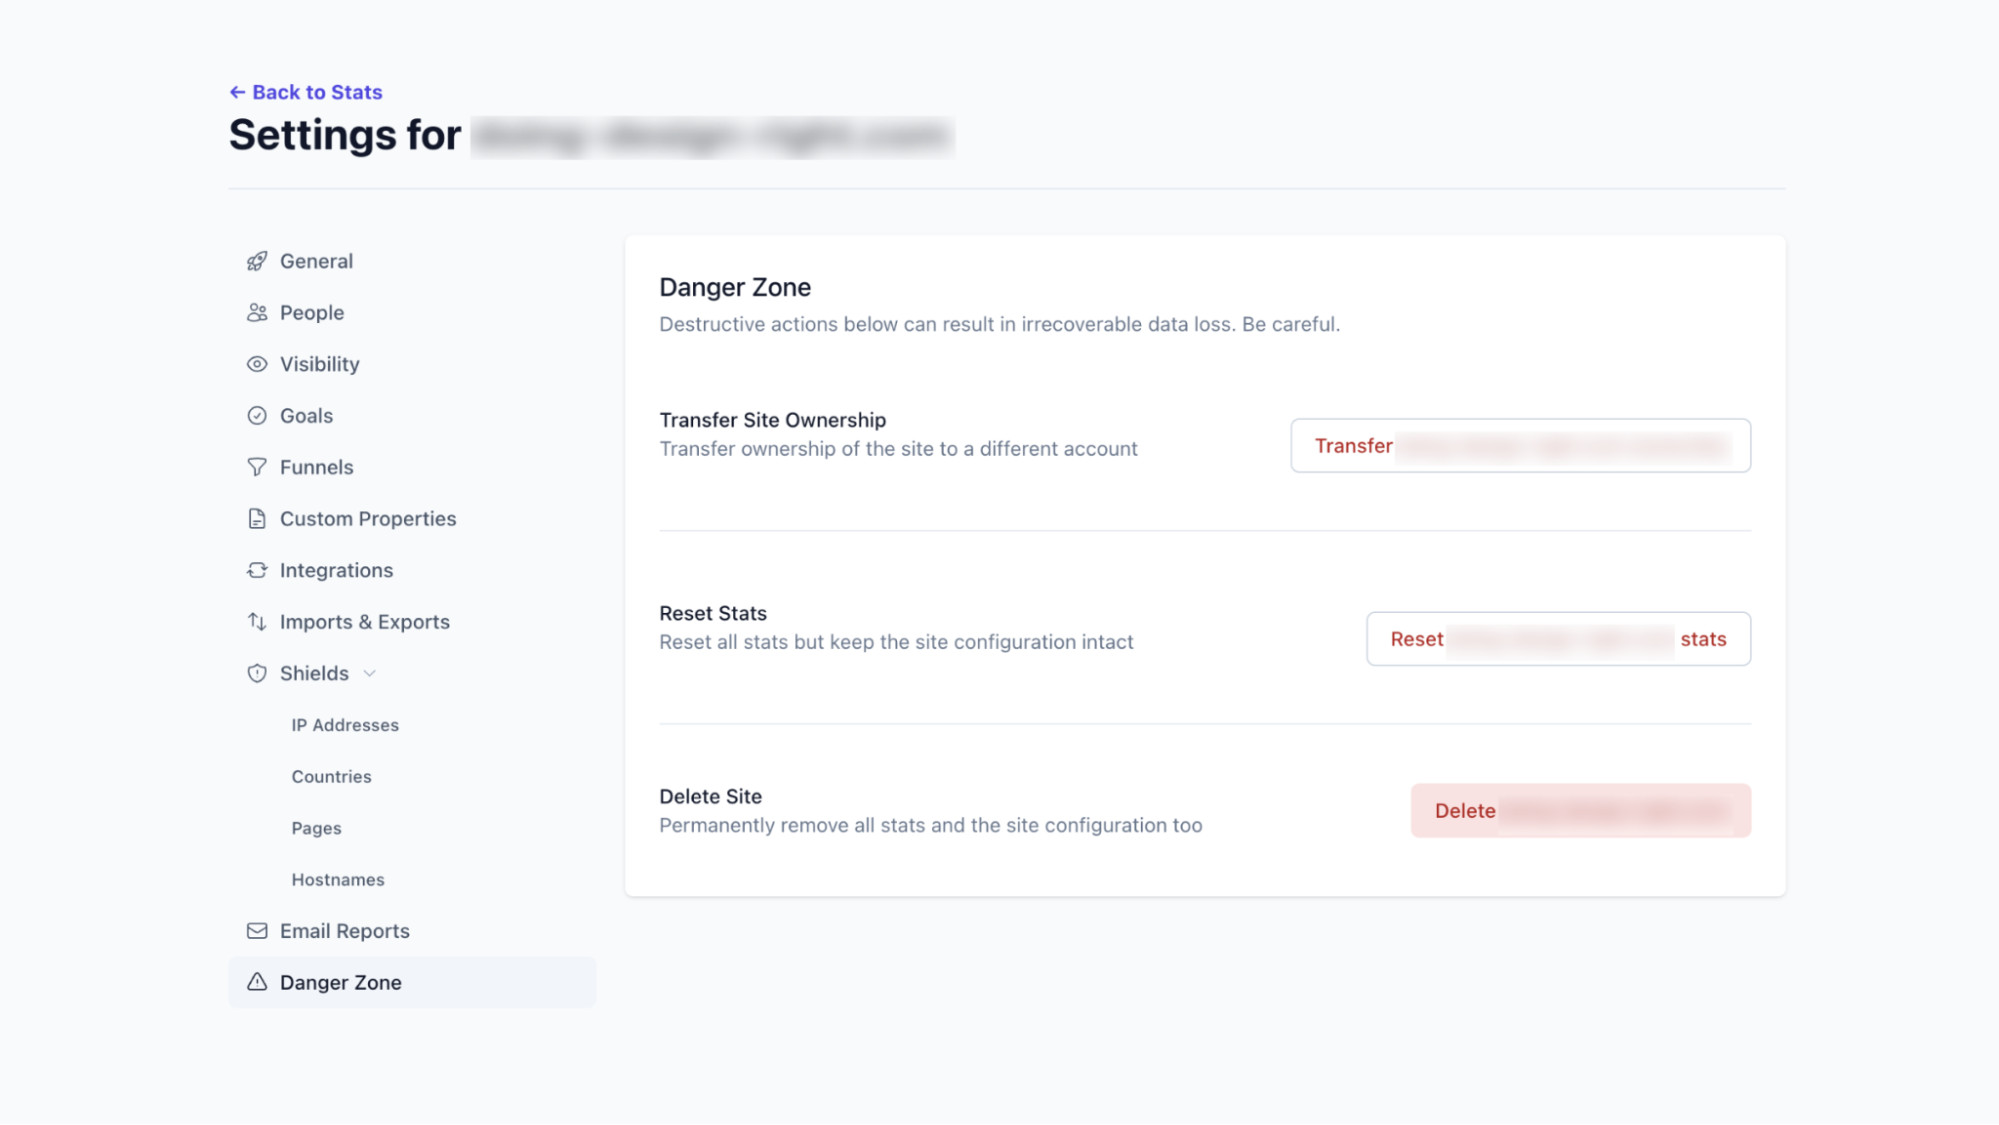Click the Reset stats button
Screen dimensions: 1999x1125
click(x=1557, y=639)
